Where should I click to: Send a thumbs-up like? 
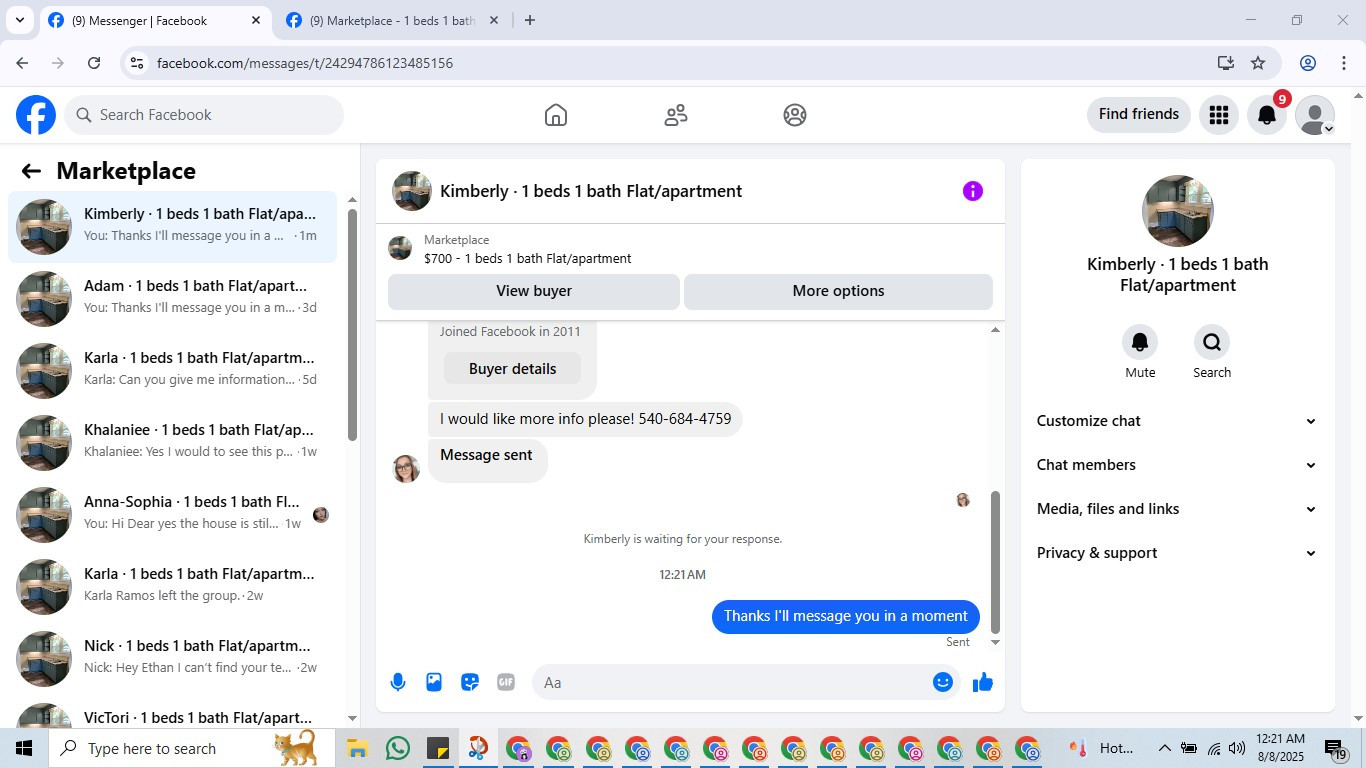point(983,682)
